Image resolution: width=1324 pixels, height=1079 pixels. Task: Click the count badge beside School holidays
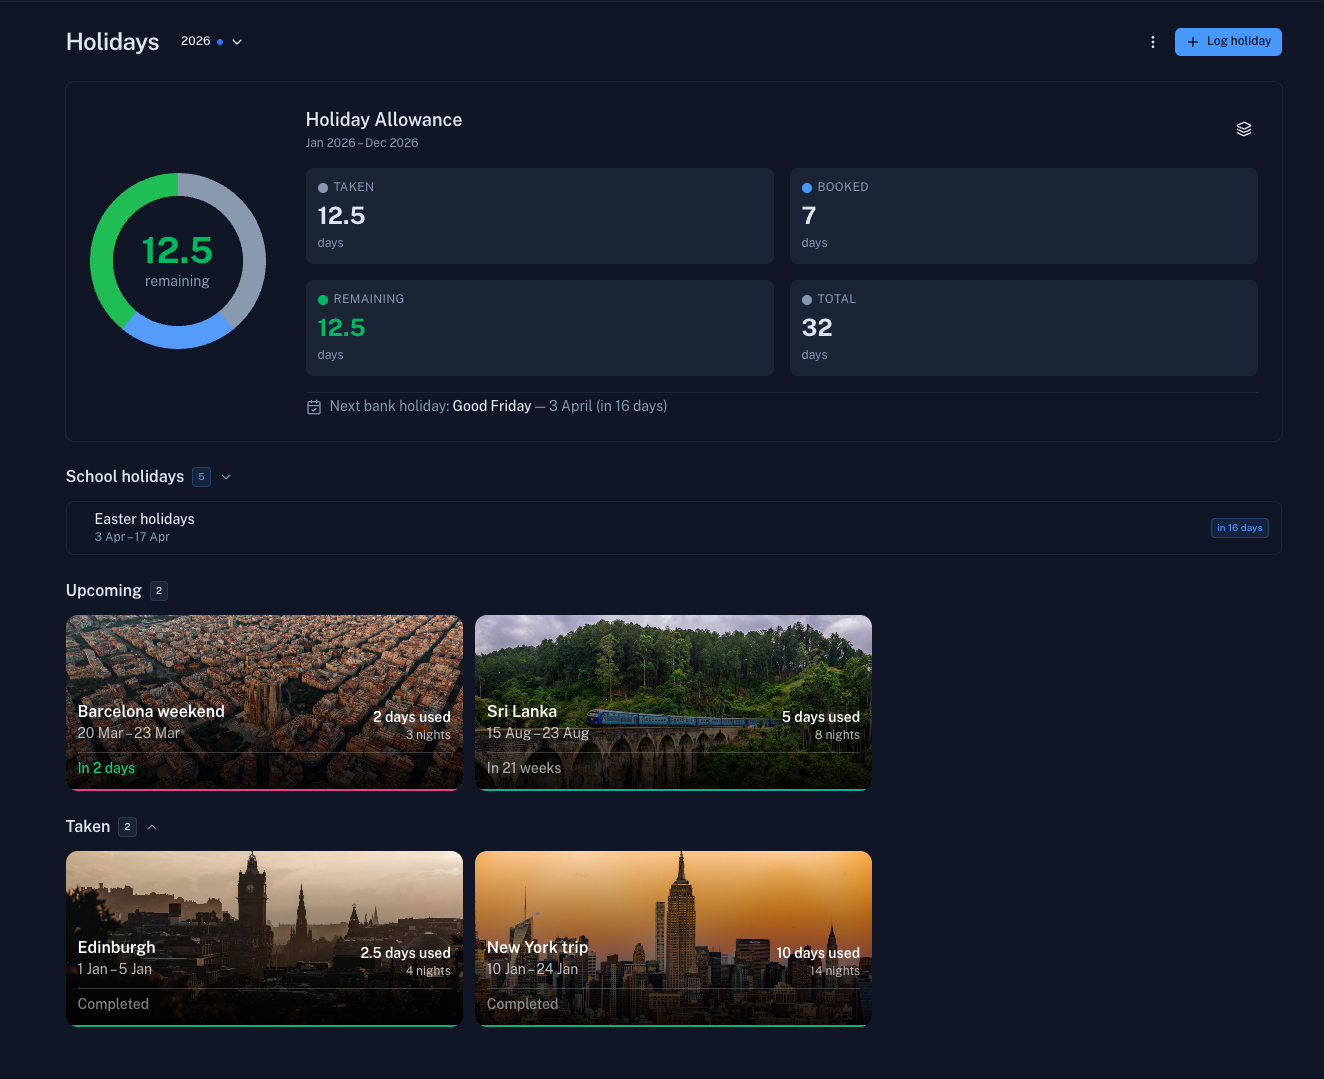pos(201,477)
